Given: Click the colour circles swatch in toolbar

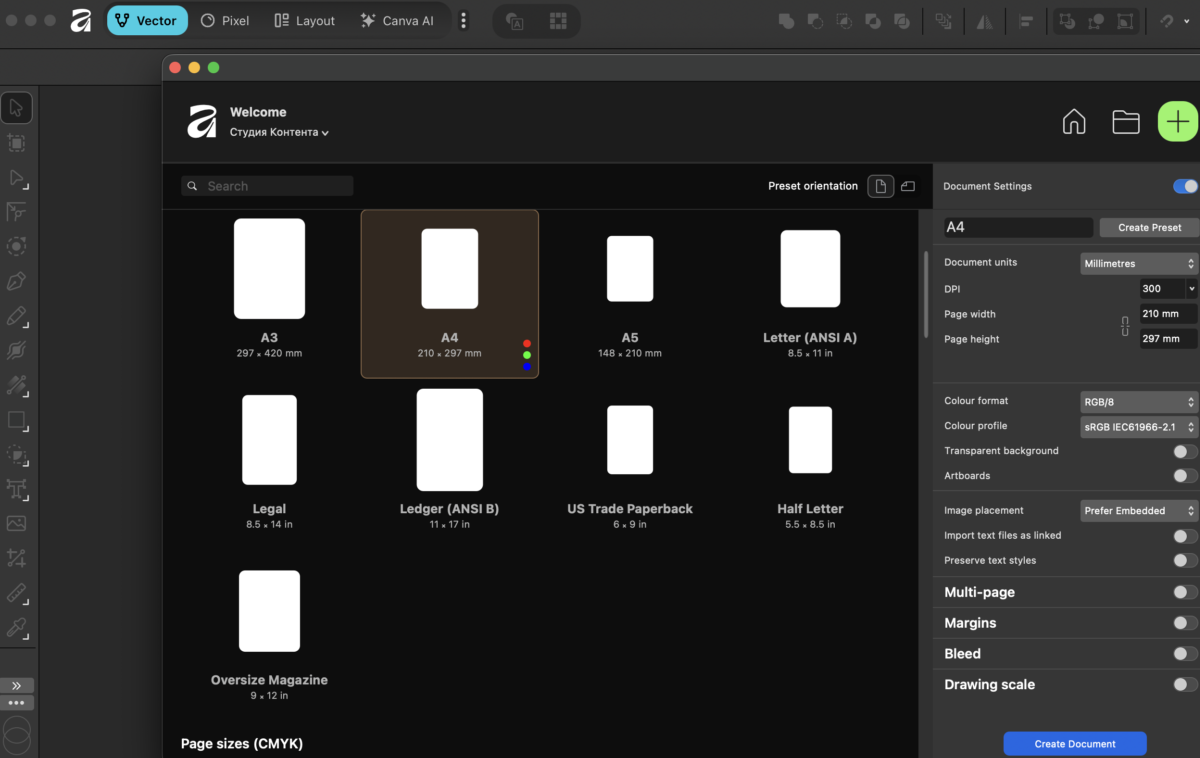Looking at the screenshot, I should pyautogui.click(x=17, y=734).
